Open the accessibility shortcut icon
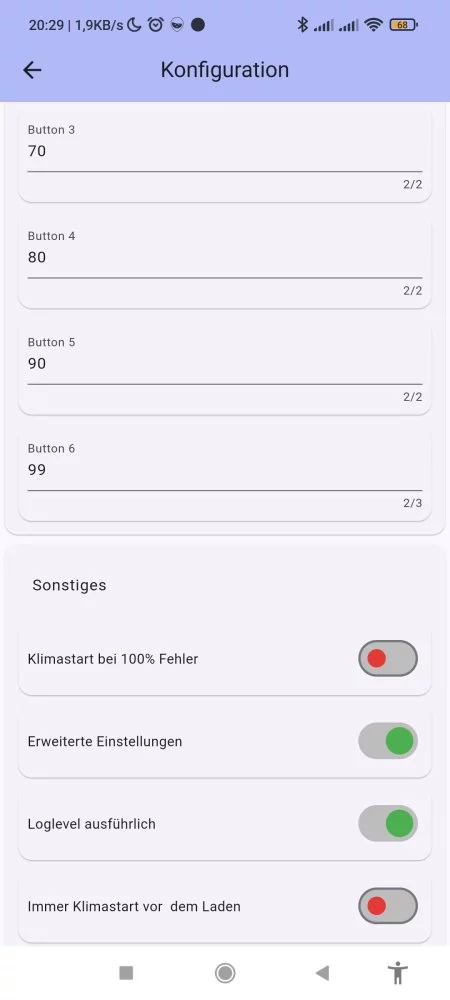This screenshot has width=450, height=1000. pos(398,973)
